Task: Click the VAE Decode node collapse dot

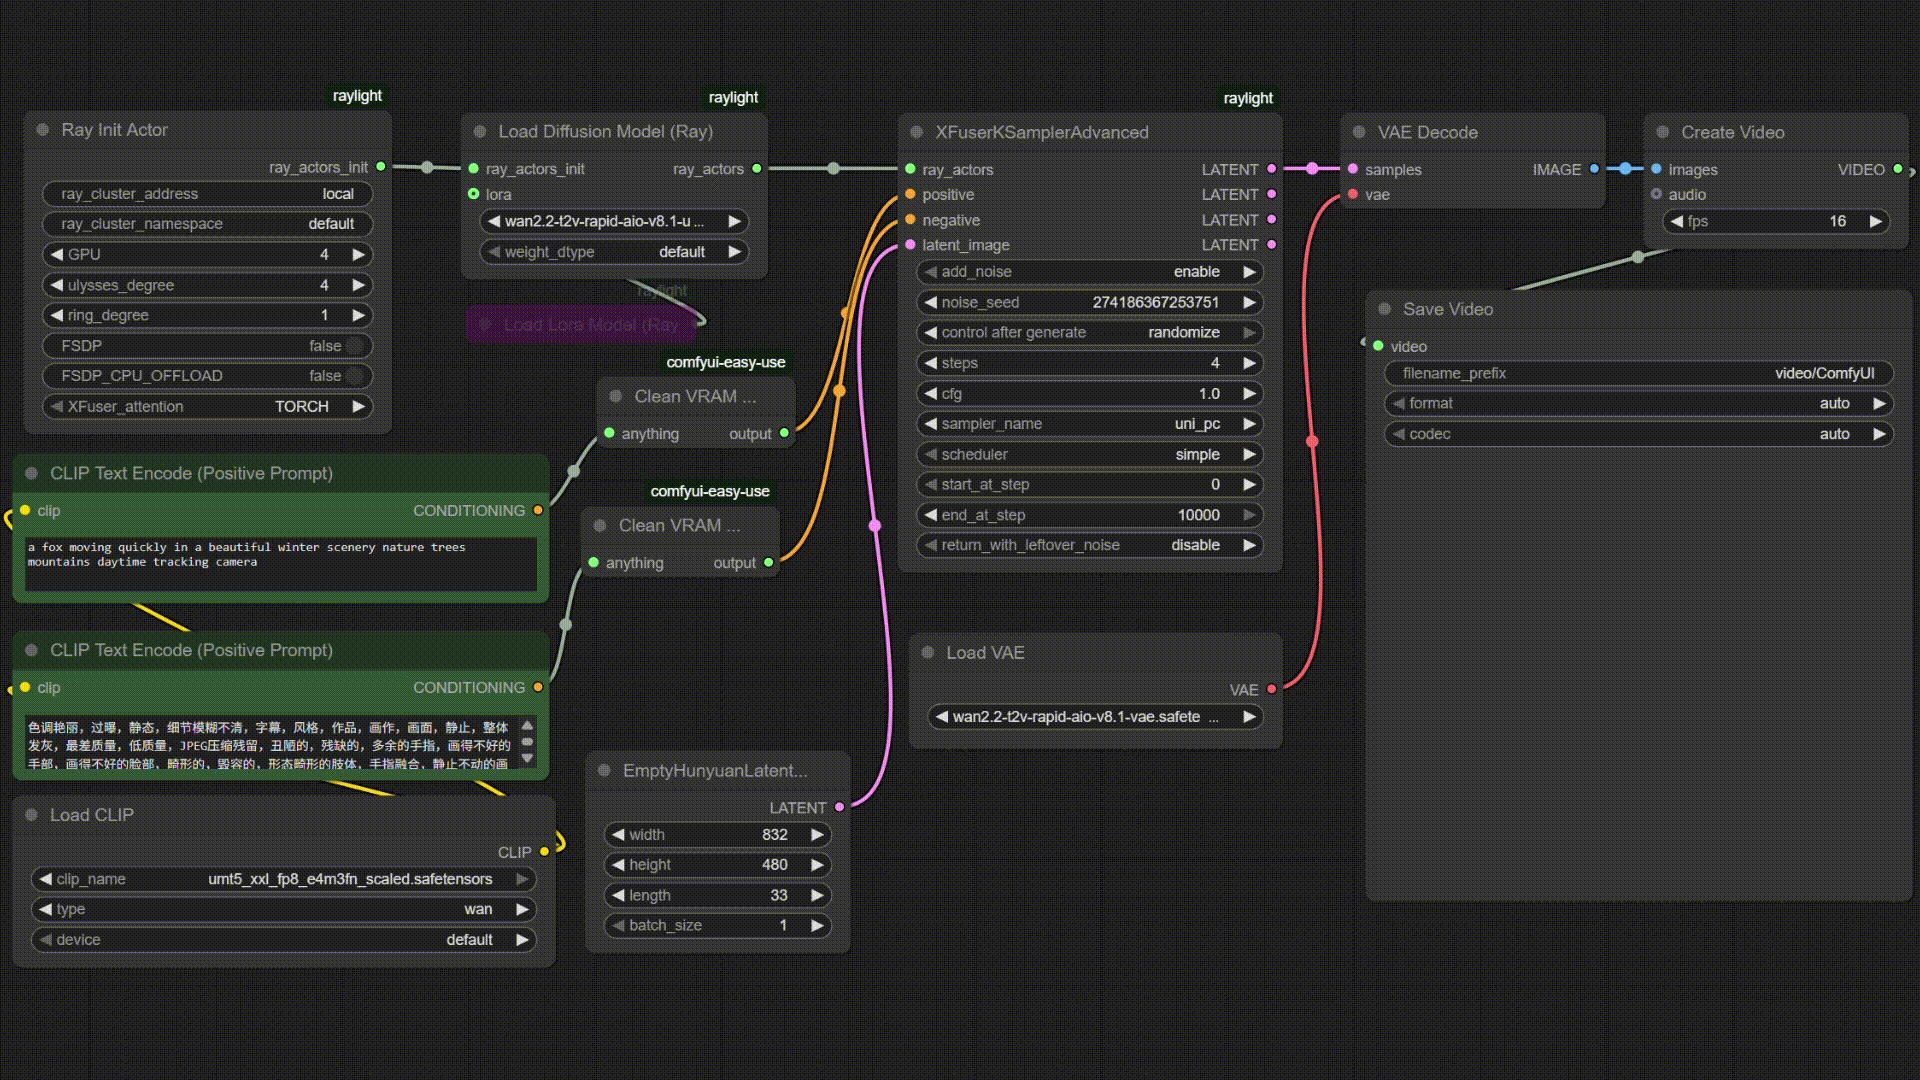Action: [x=1359, y=132]
